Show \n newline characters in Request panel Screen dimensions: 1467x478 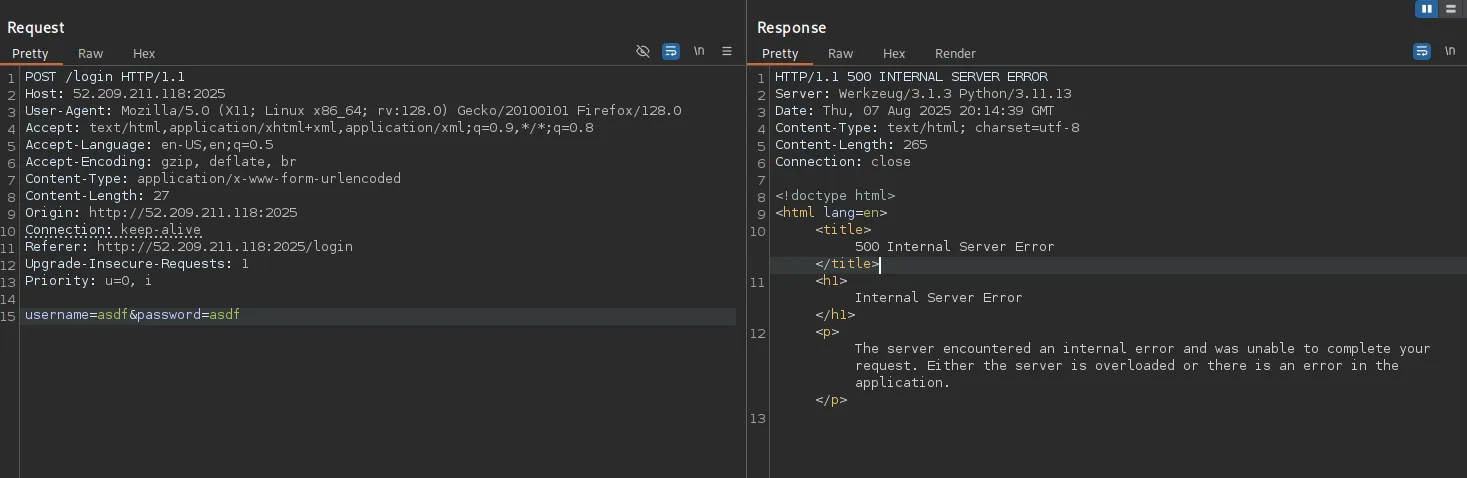point(699,52)
